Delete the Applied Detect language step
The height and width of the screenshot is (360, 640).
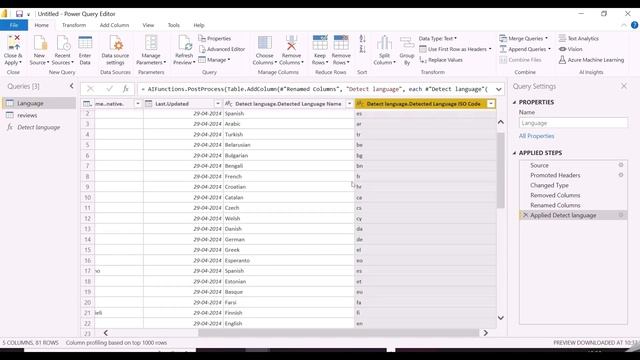point(525,215)
